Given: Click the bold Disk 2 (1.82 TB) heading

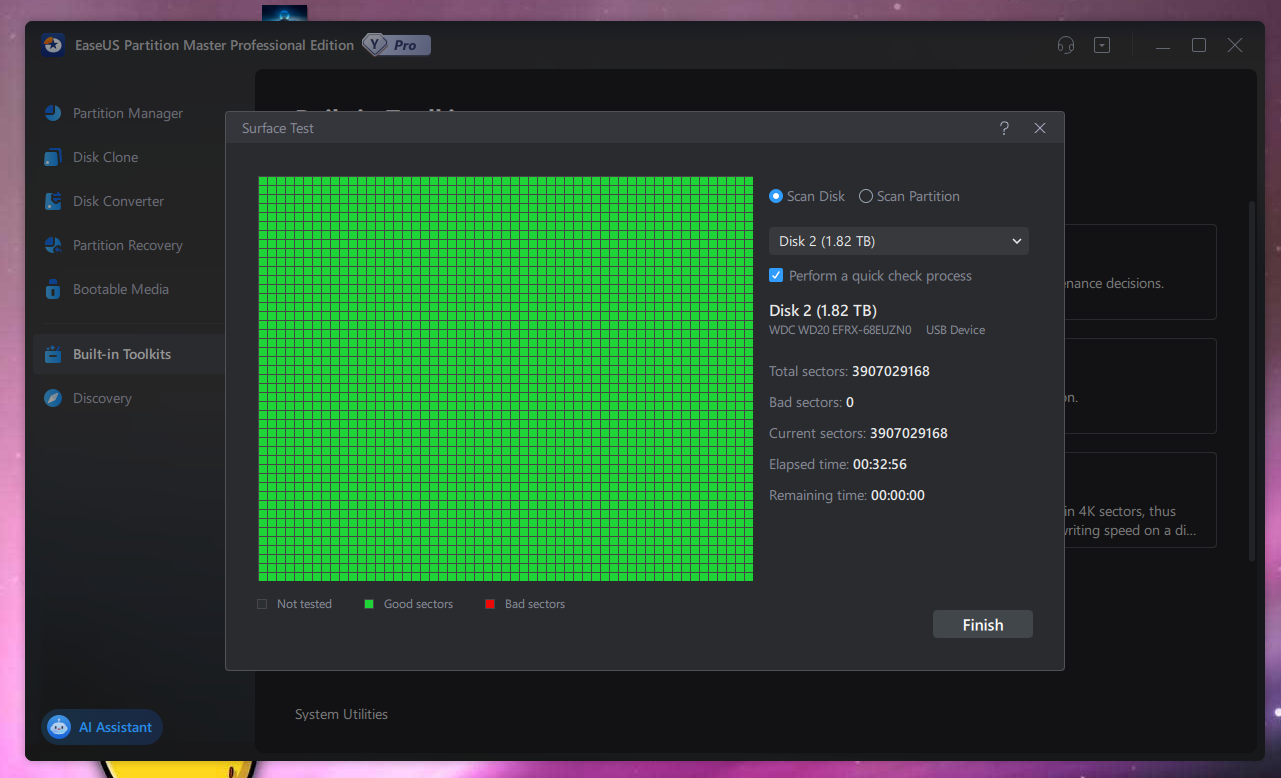Looking at the screenshot, I should pos(823,310).
